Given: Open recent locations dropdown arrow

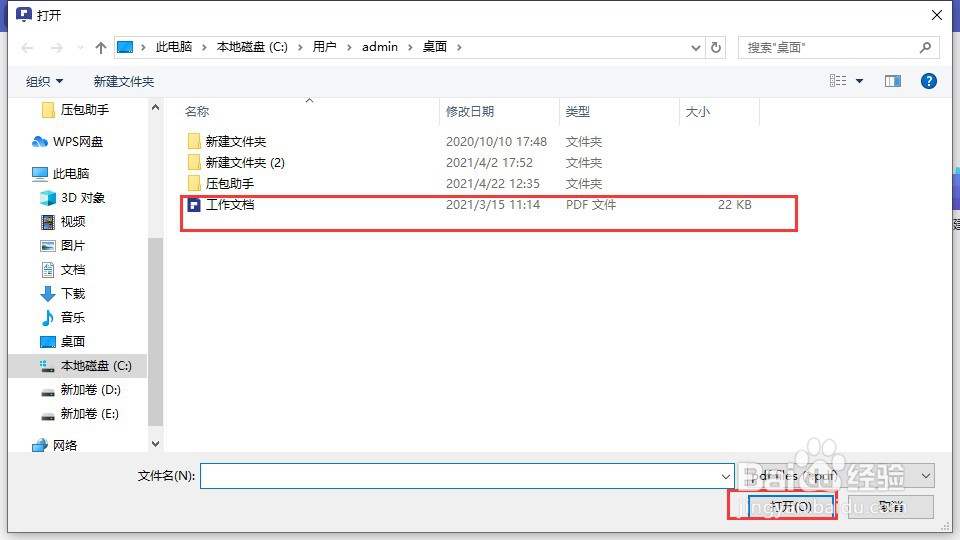Looking at the screenshot, I should click(80, 48).
